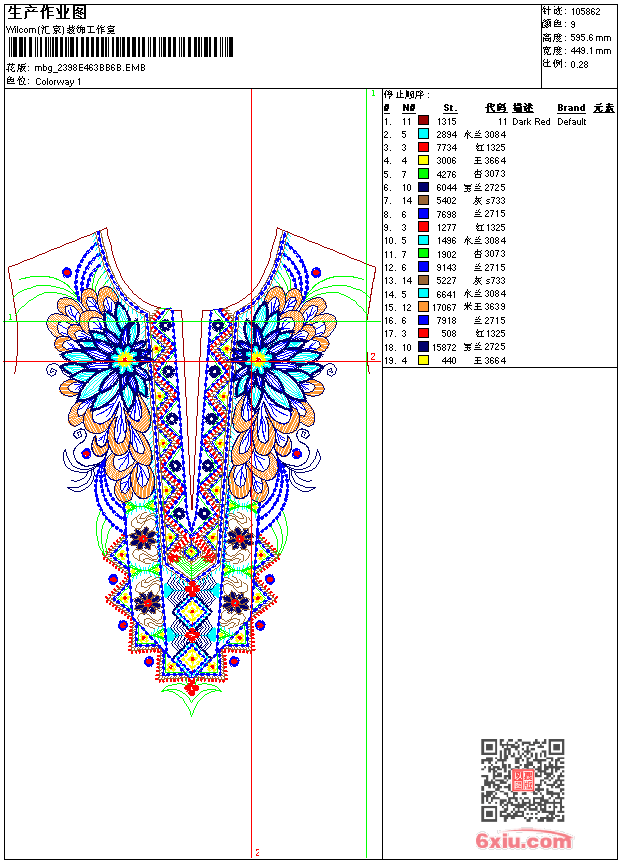Click the Dark Red swatch in row 1
Viewport: 620px width, 860px height.
point(424,120)
